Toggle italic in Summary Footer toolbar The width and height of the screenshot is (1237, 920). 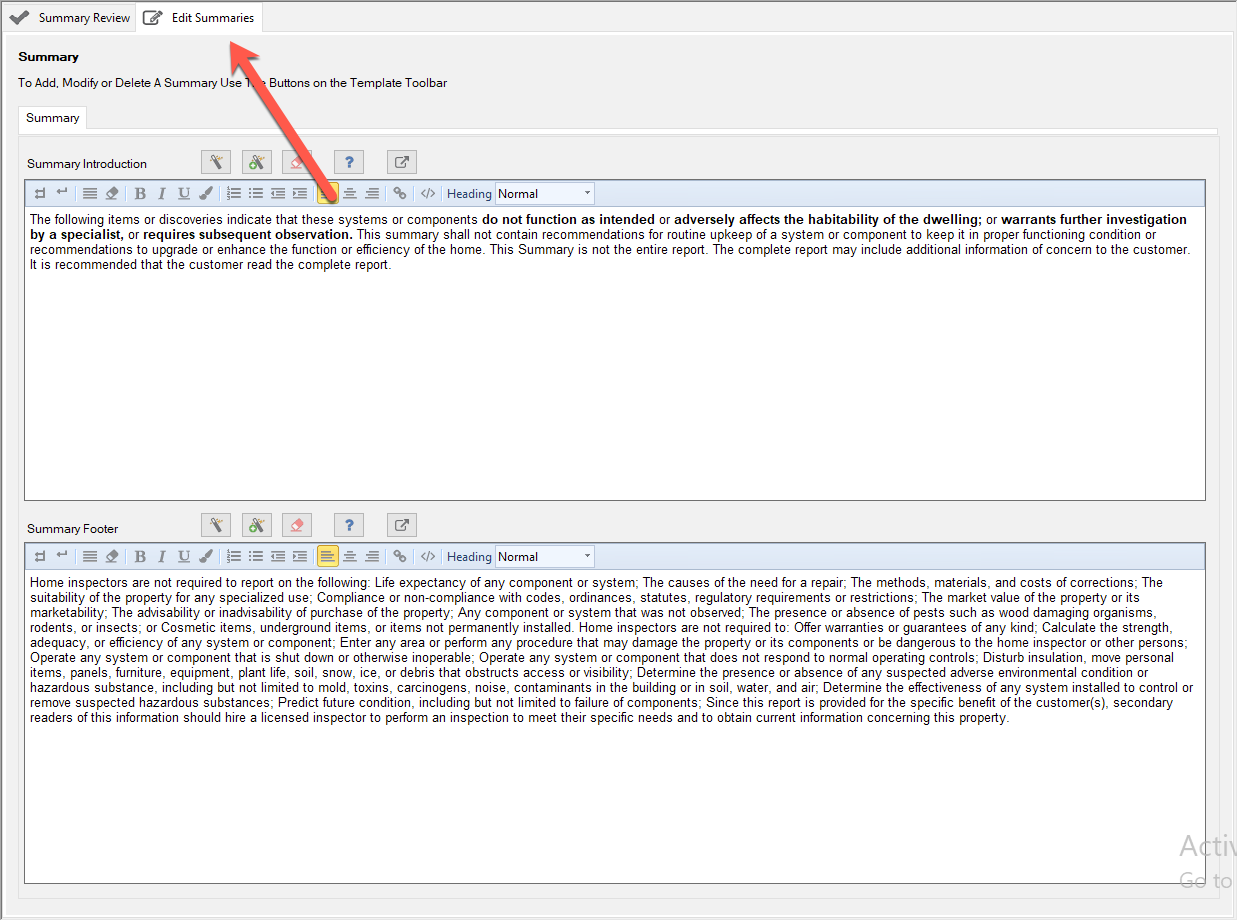click(162, 557)
